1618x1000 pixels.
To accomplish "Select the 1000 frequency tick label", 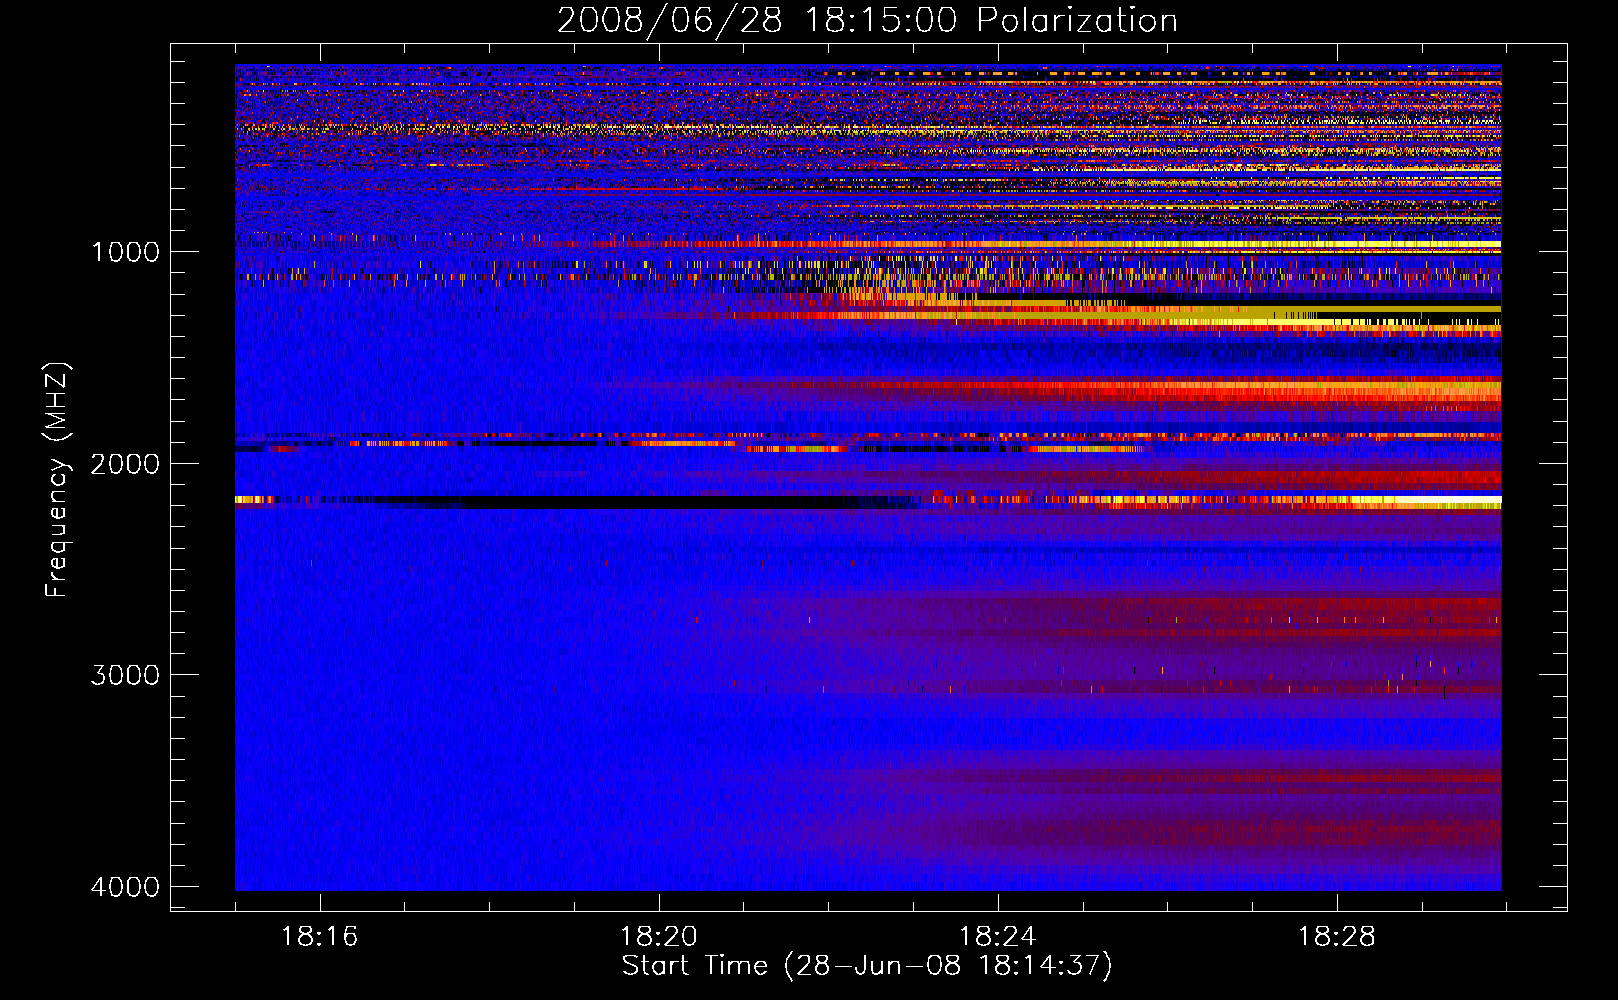I will (125, 252).
